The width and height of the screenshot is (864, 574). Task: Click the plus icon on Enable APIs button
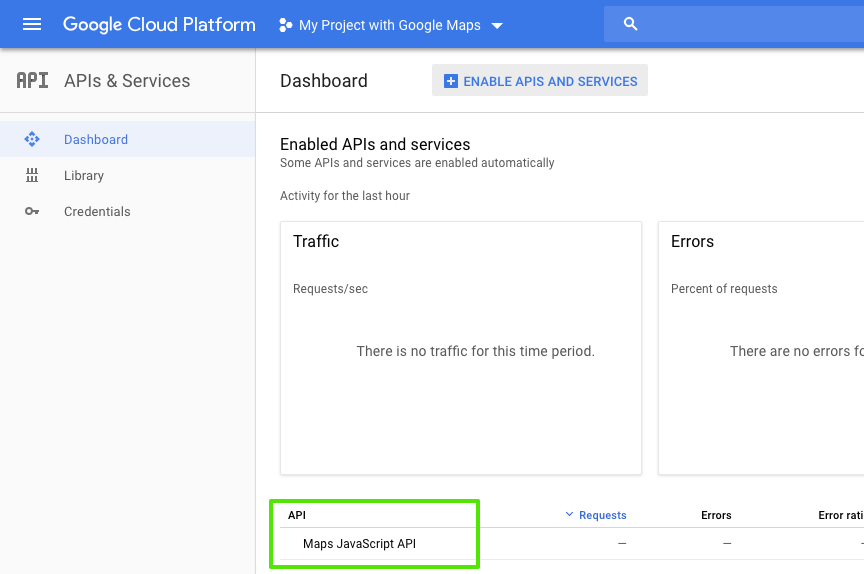451,81
